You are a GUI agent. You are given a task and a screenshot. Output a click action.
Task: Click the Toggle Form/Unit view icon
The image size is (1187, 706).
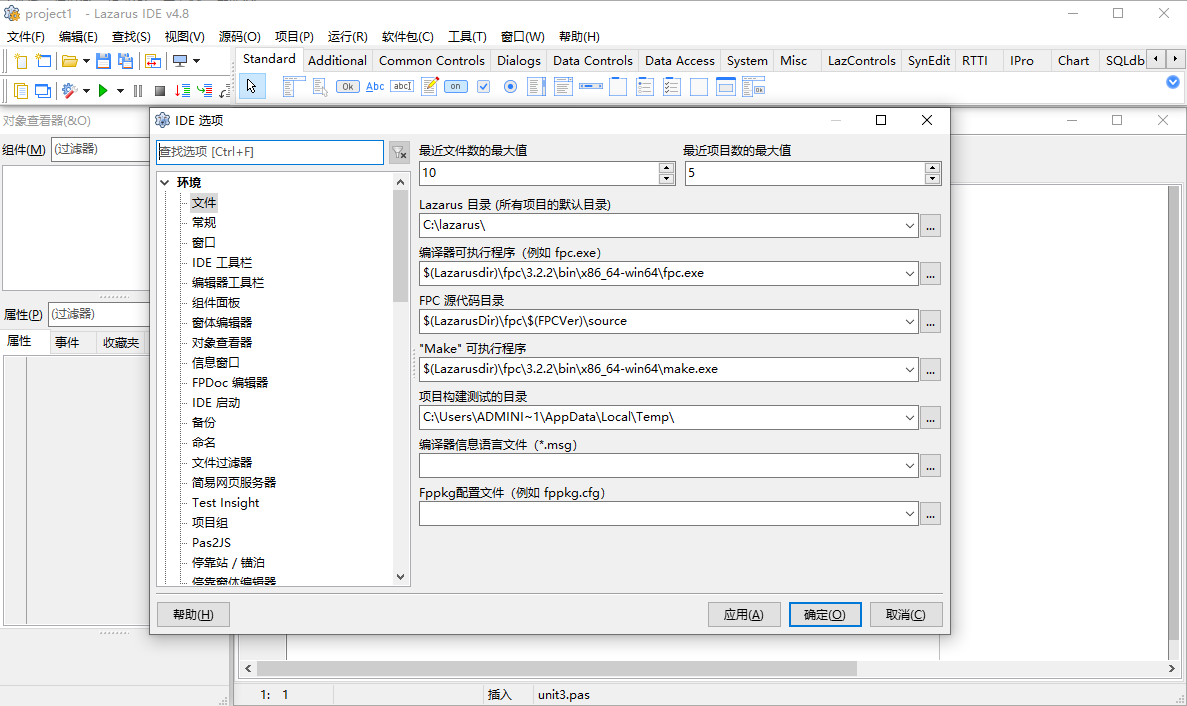tap(152, 61)
